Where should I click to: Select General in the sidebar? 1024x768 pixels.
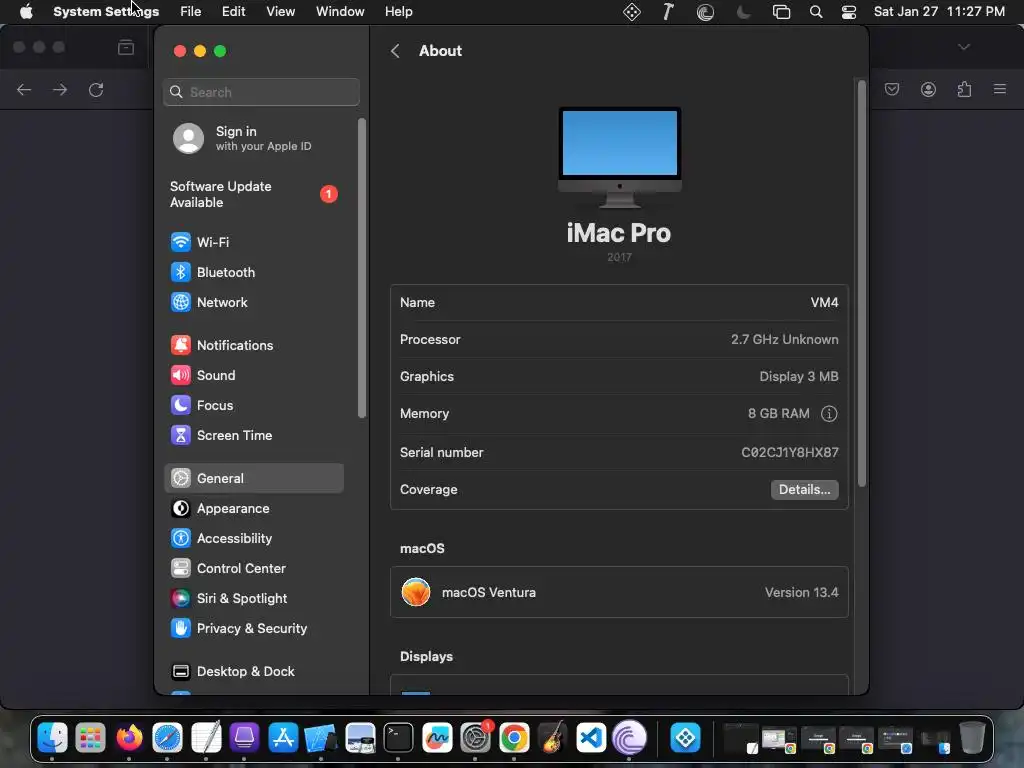pos(253,478)
